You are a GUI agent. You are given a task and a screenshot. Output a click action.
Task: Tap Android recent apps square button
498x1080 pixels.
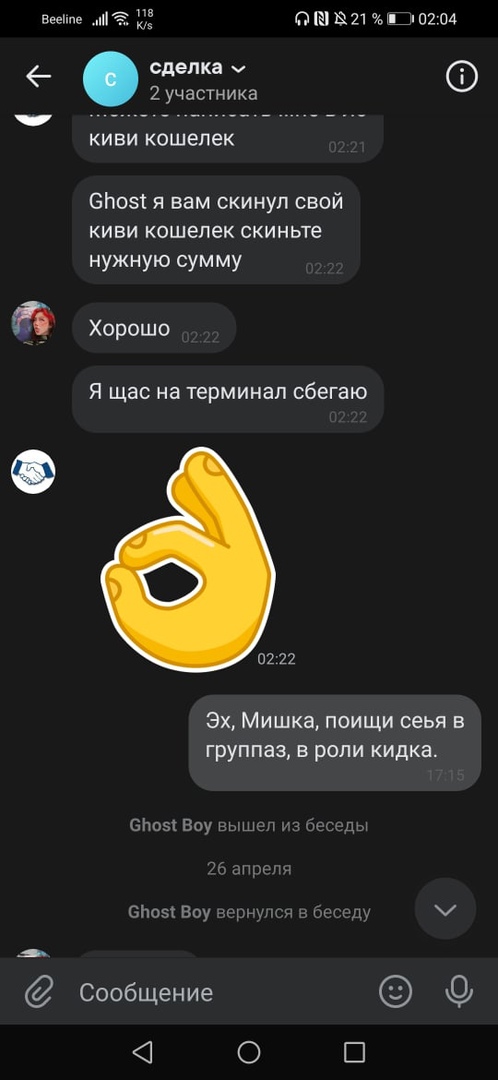click(354, 1052)
